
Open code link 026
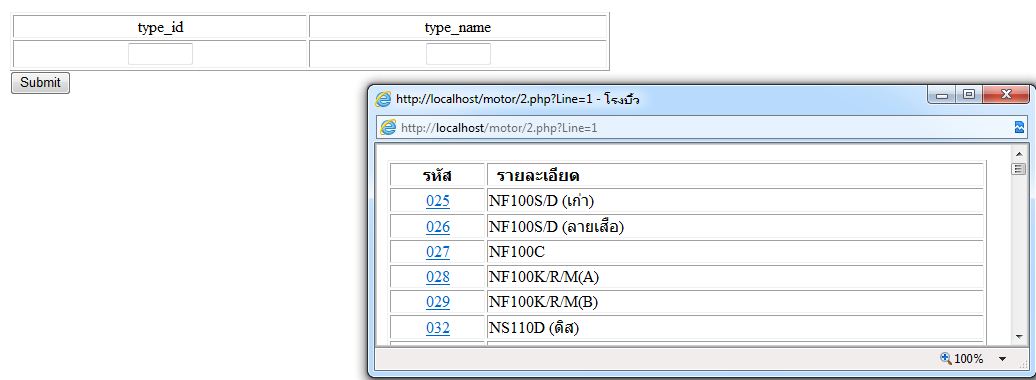coord(437,227)
